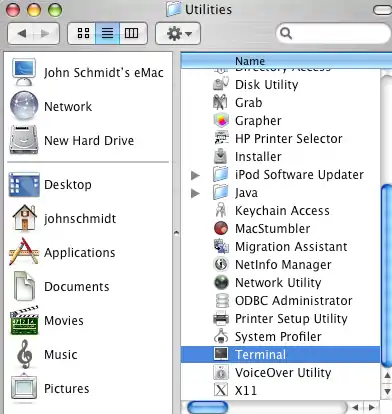This screenshot has width=392, height=414.
Task: Select the New Hard Drive disk icon
Action: point(24,140)
